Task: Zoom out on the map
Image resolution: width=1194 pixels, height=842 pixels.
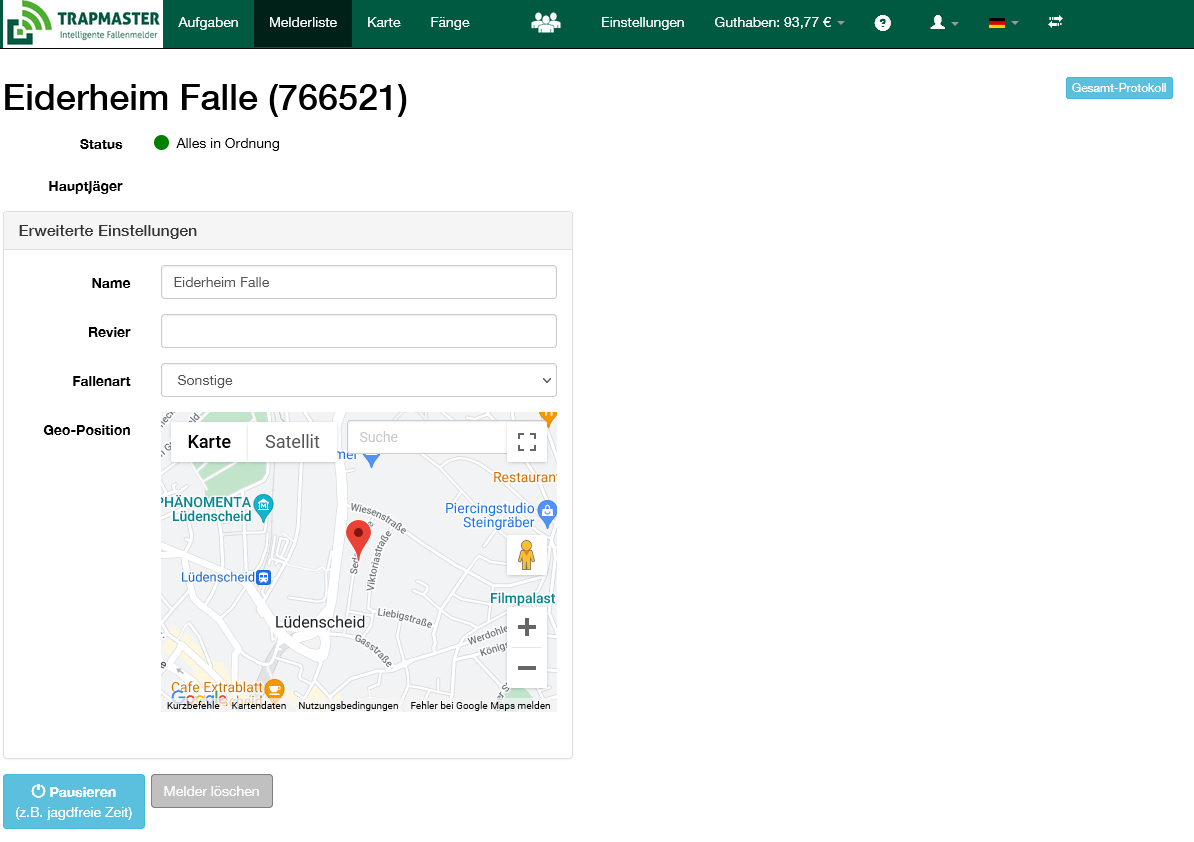Action: (527, 668)
